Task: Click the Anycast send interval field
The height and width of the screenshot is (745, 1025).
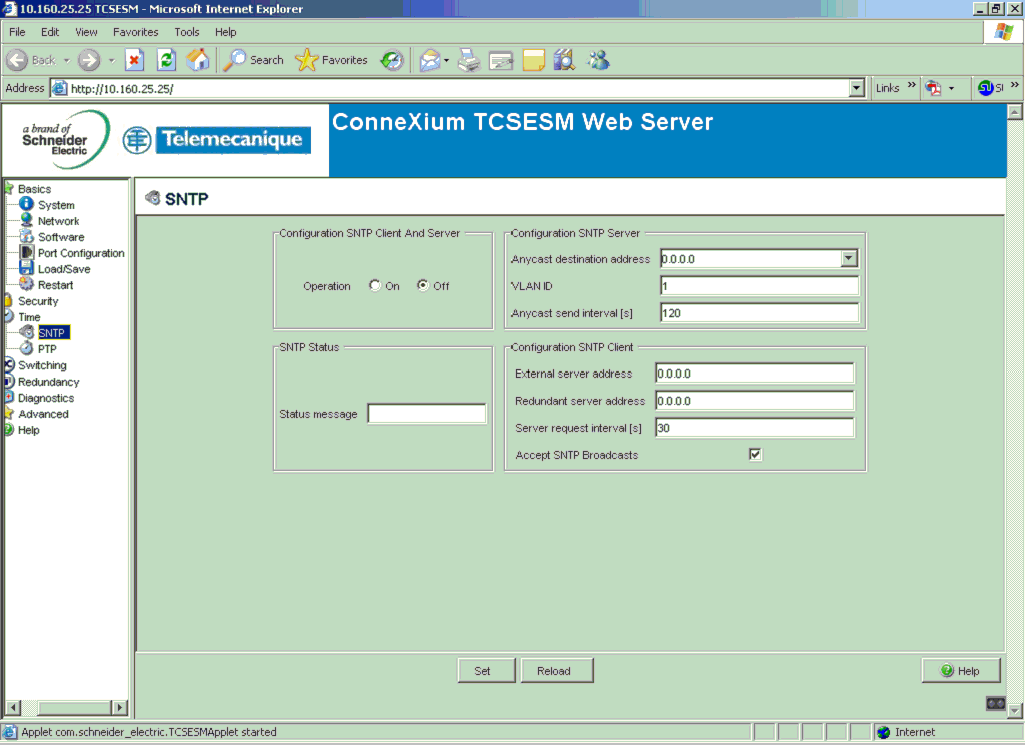Action: coord(760,313)
